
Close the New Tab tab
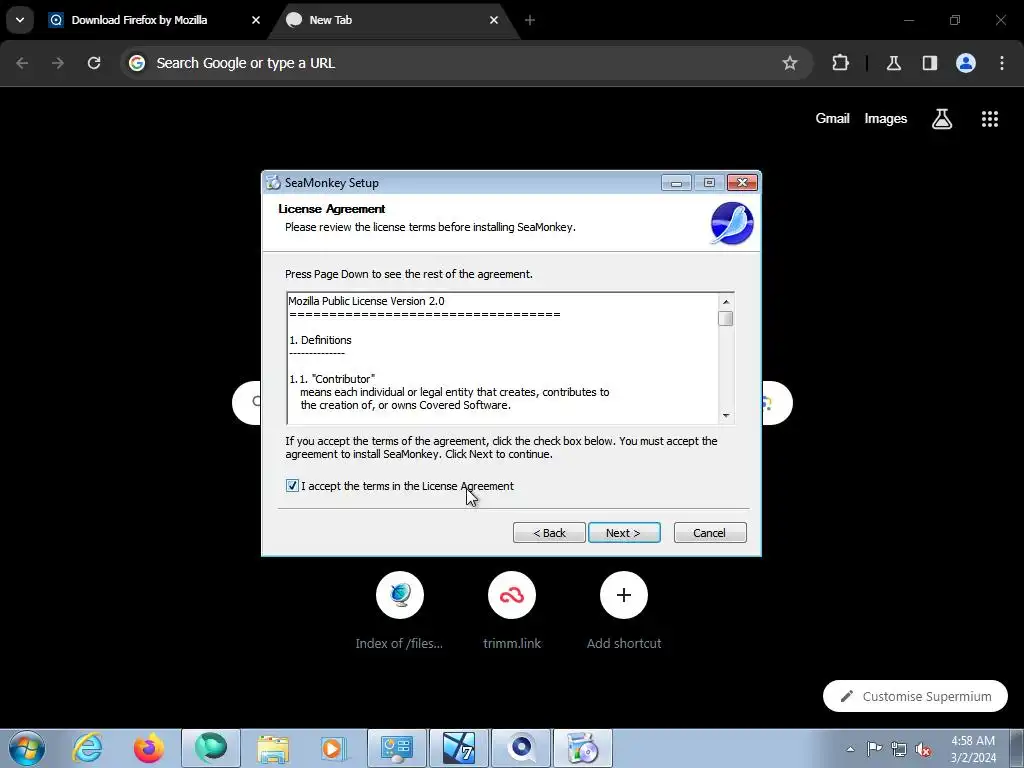pos(494,20)
